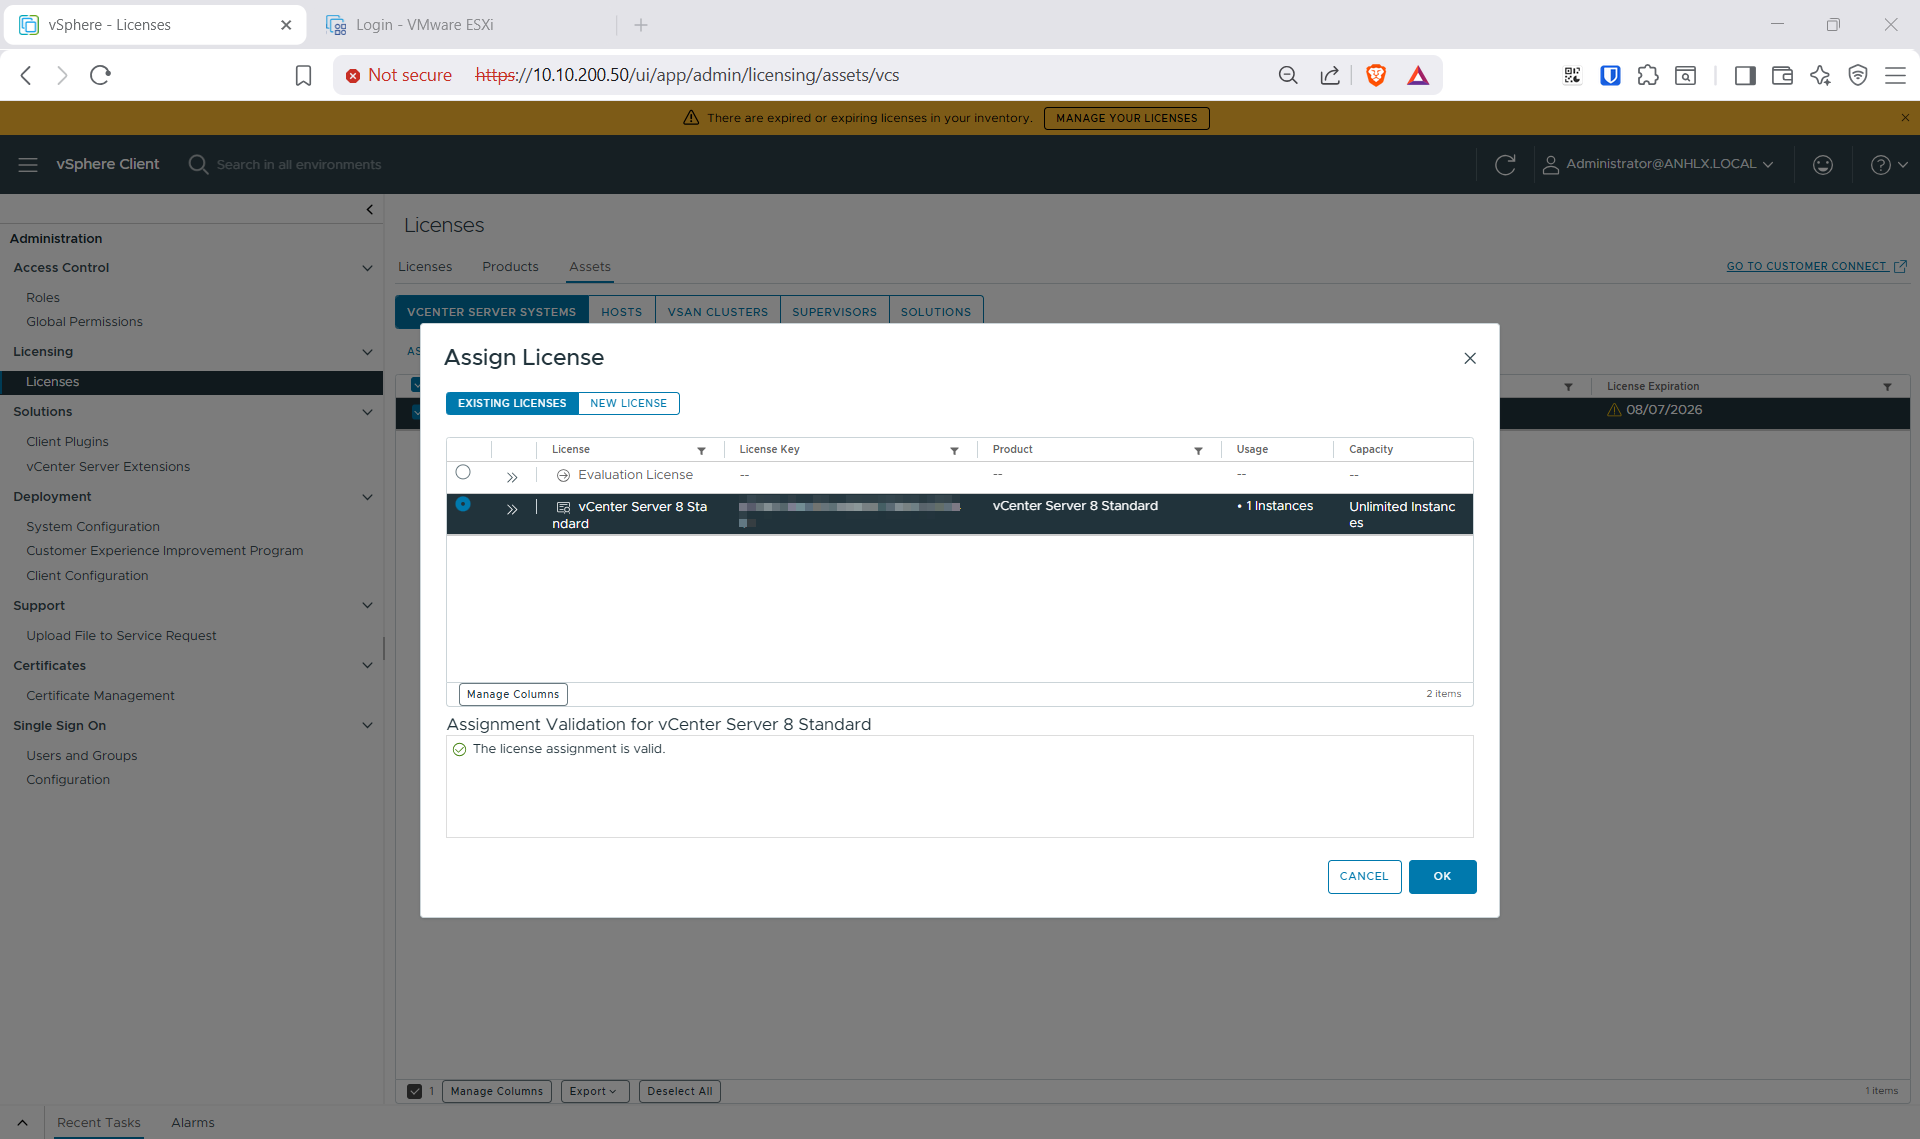Select the vCenter Server 8 Standard radio button
The width and height of the screenshot is (1920, 1139).
tap(463, 504)
